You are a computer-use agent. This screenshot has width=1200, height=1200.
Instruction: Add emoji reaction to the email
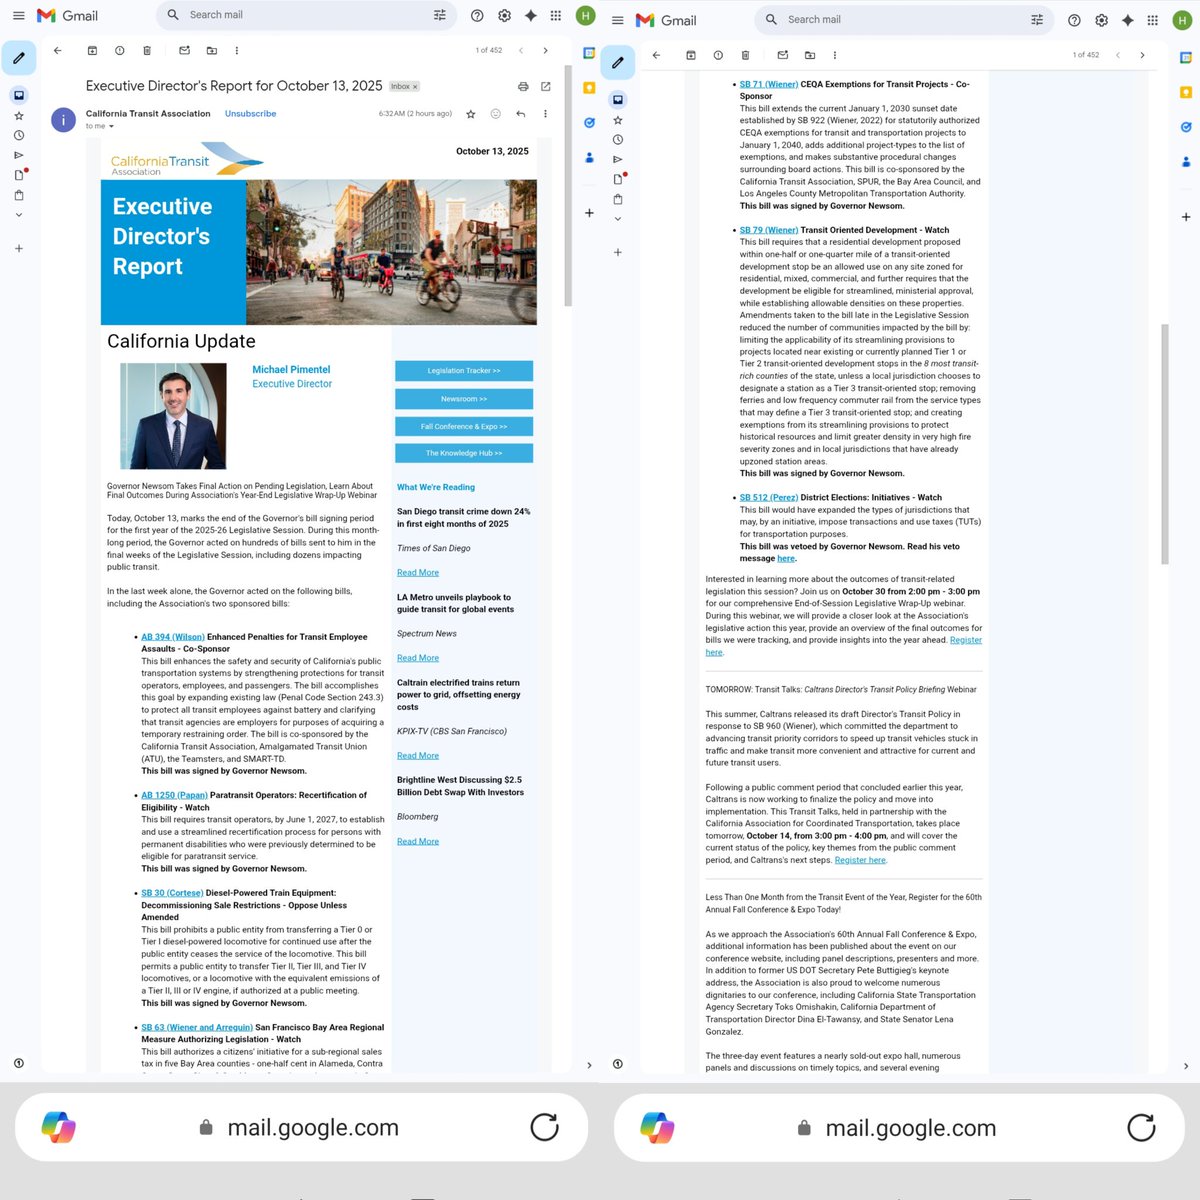495,114
